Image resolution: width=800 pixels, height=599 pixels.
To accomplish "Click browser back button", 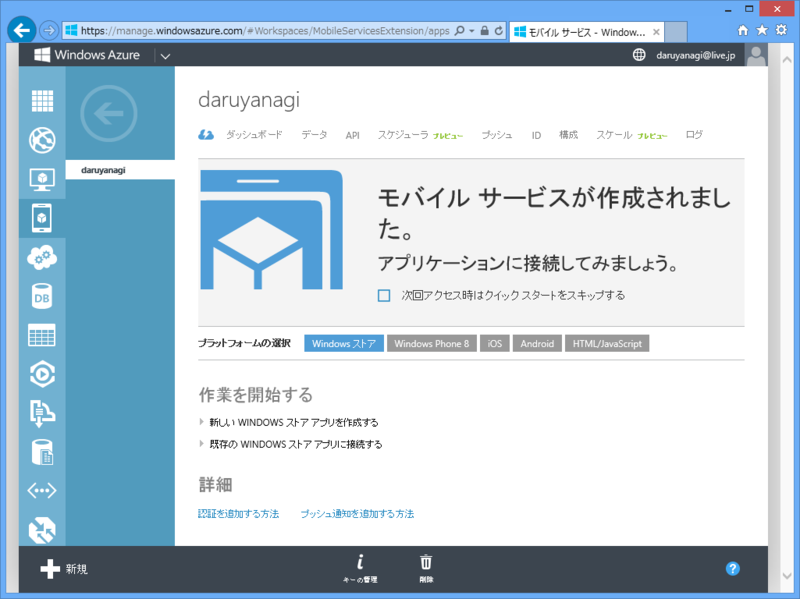I will (x=21, y=31).
